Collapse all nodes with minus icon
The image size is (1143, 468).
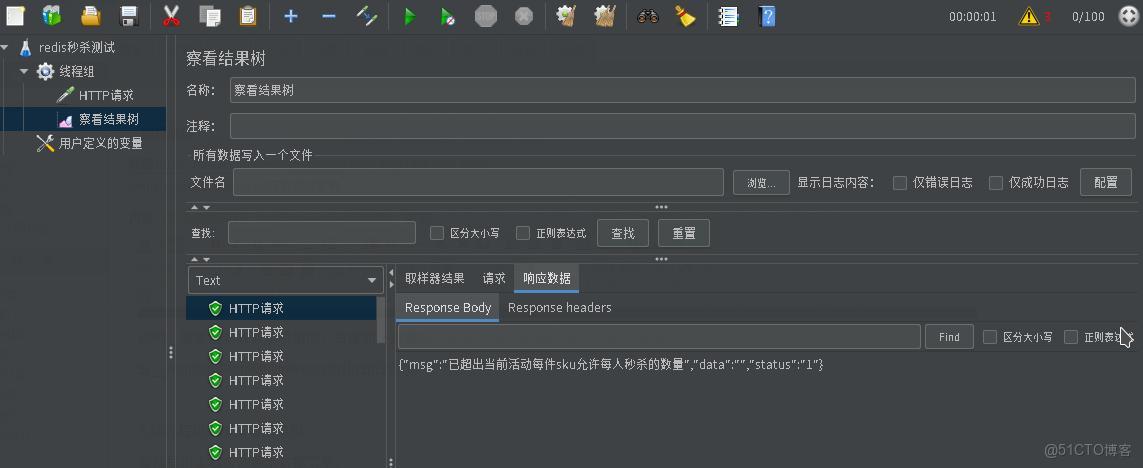(x=329, y=15)
